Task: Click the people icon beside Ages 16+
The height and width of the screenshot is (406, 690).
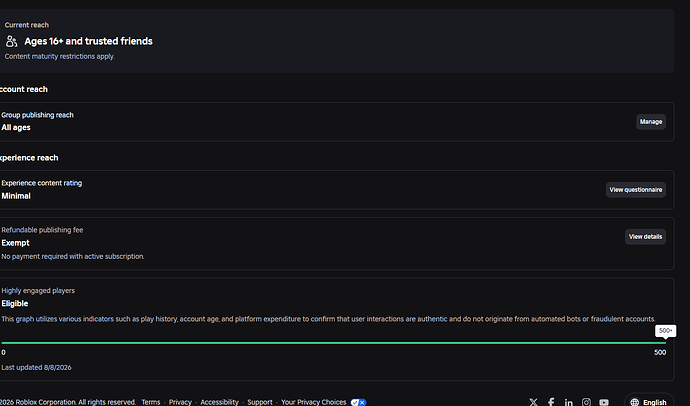Action: click(11, 41)
